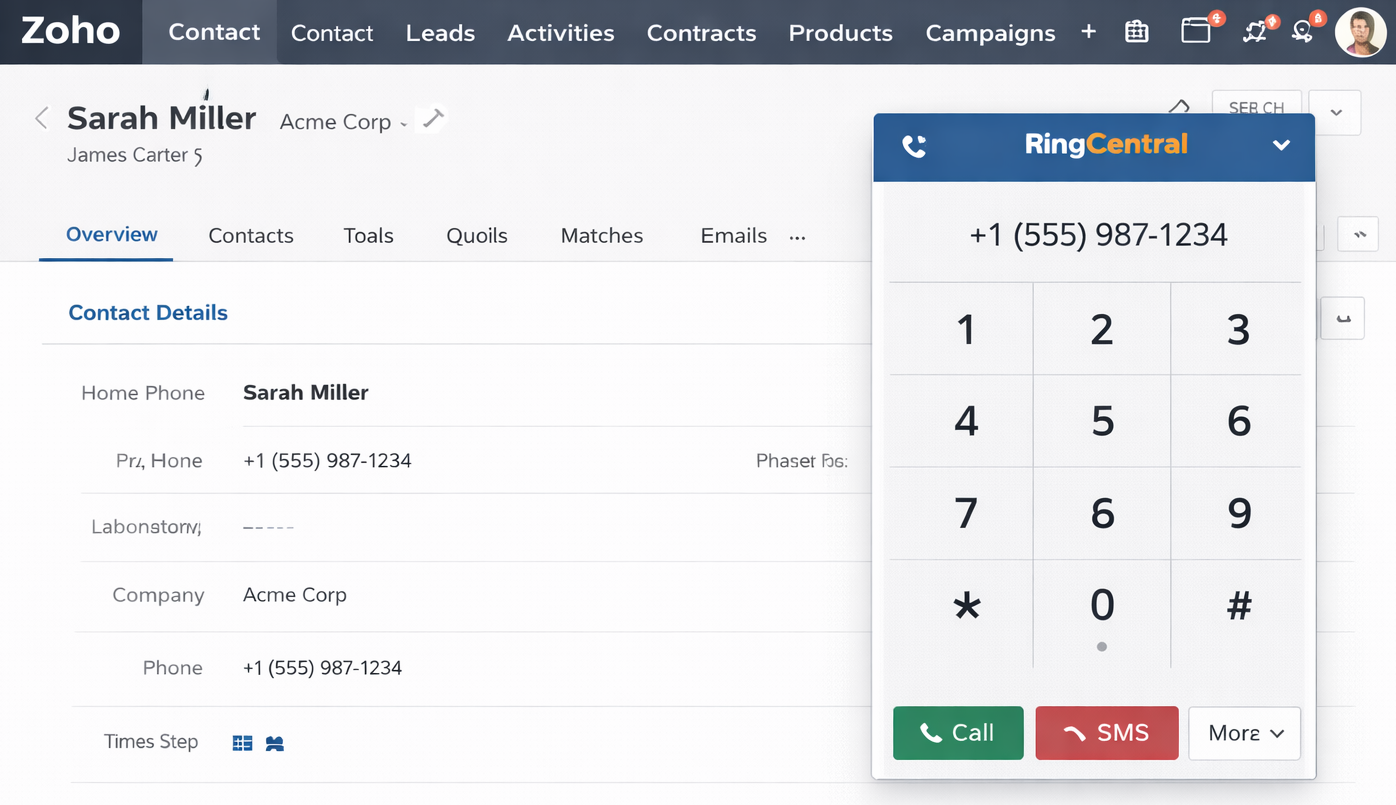Open the Leads menu item
This screenshot has height=805, width=1396.
[440, 33]
